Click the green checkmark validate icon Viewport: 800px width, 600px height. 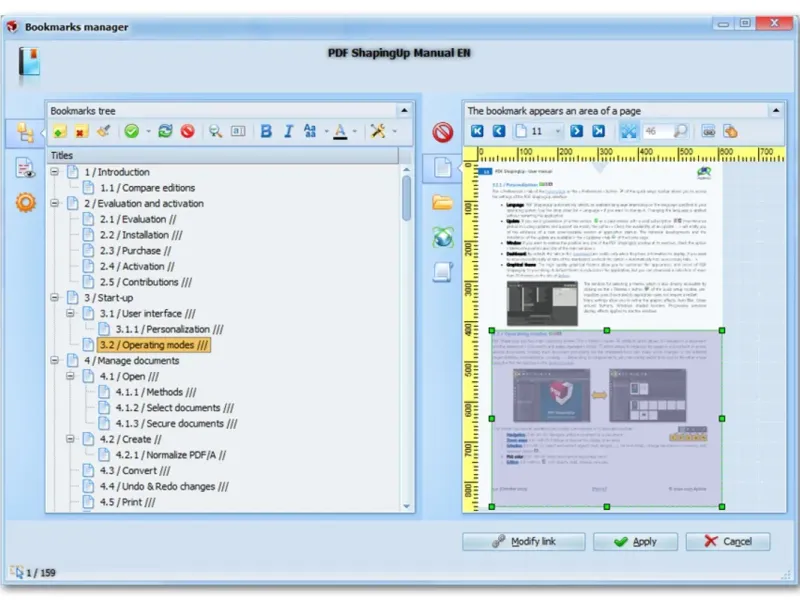tap(132, 132)
